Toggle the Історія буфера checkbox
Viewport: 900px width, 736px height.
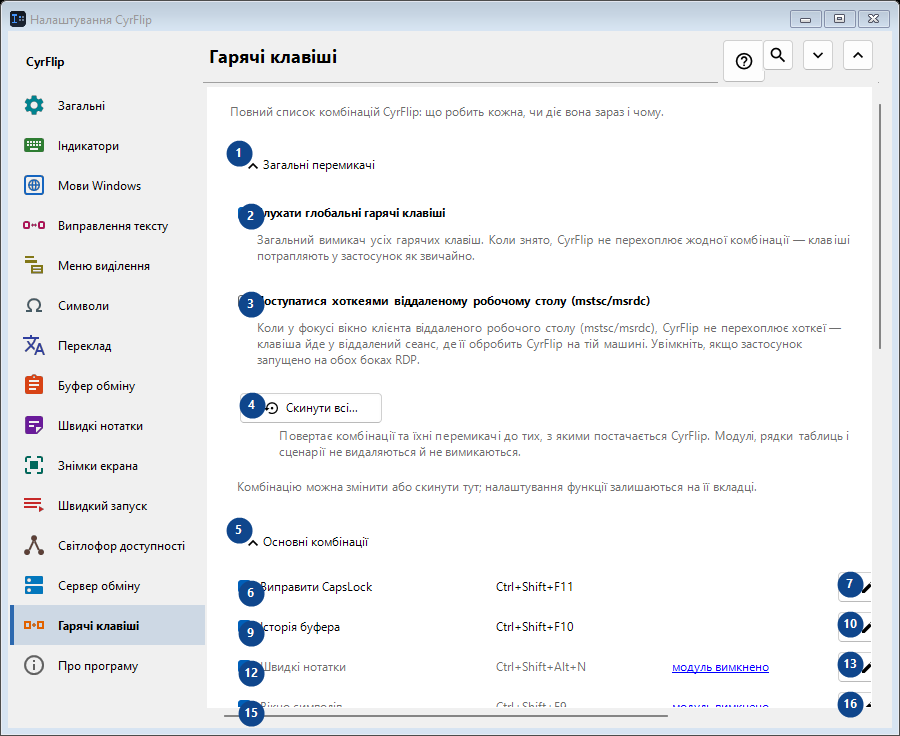point(245,627)
